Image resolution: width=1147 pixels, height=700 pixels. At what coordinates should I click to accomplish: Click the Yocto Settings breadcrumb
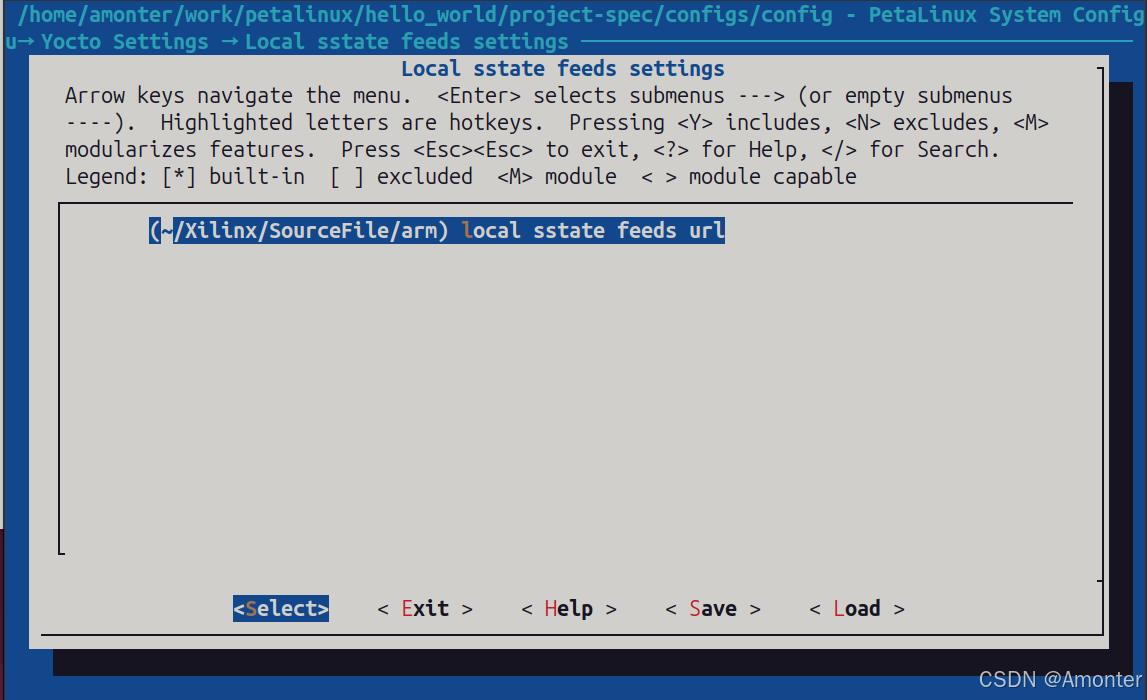click(124, 42)
